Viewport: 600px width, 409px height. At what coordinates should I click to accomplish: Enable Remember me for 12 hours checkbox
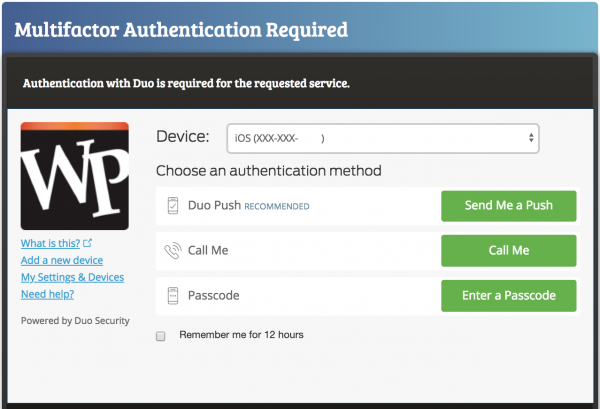click(160, 336)
